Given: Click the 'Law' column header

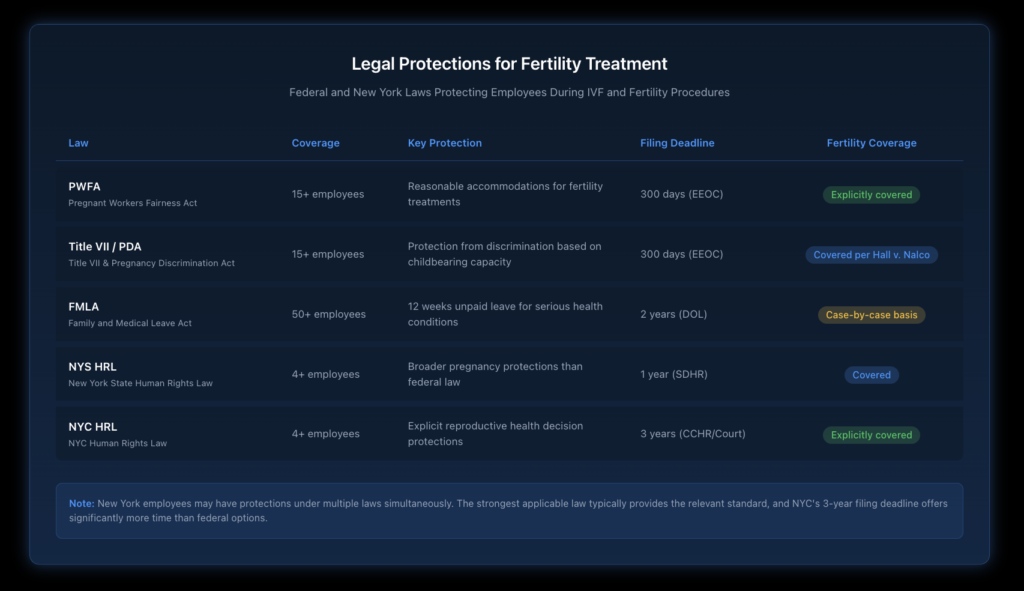Looking at the screenshot, I should (78, 143).
